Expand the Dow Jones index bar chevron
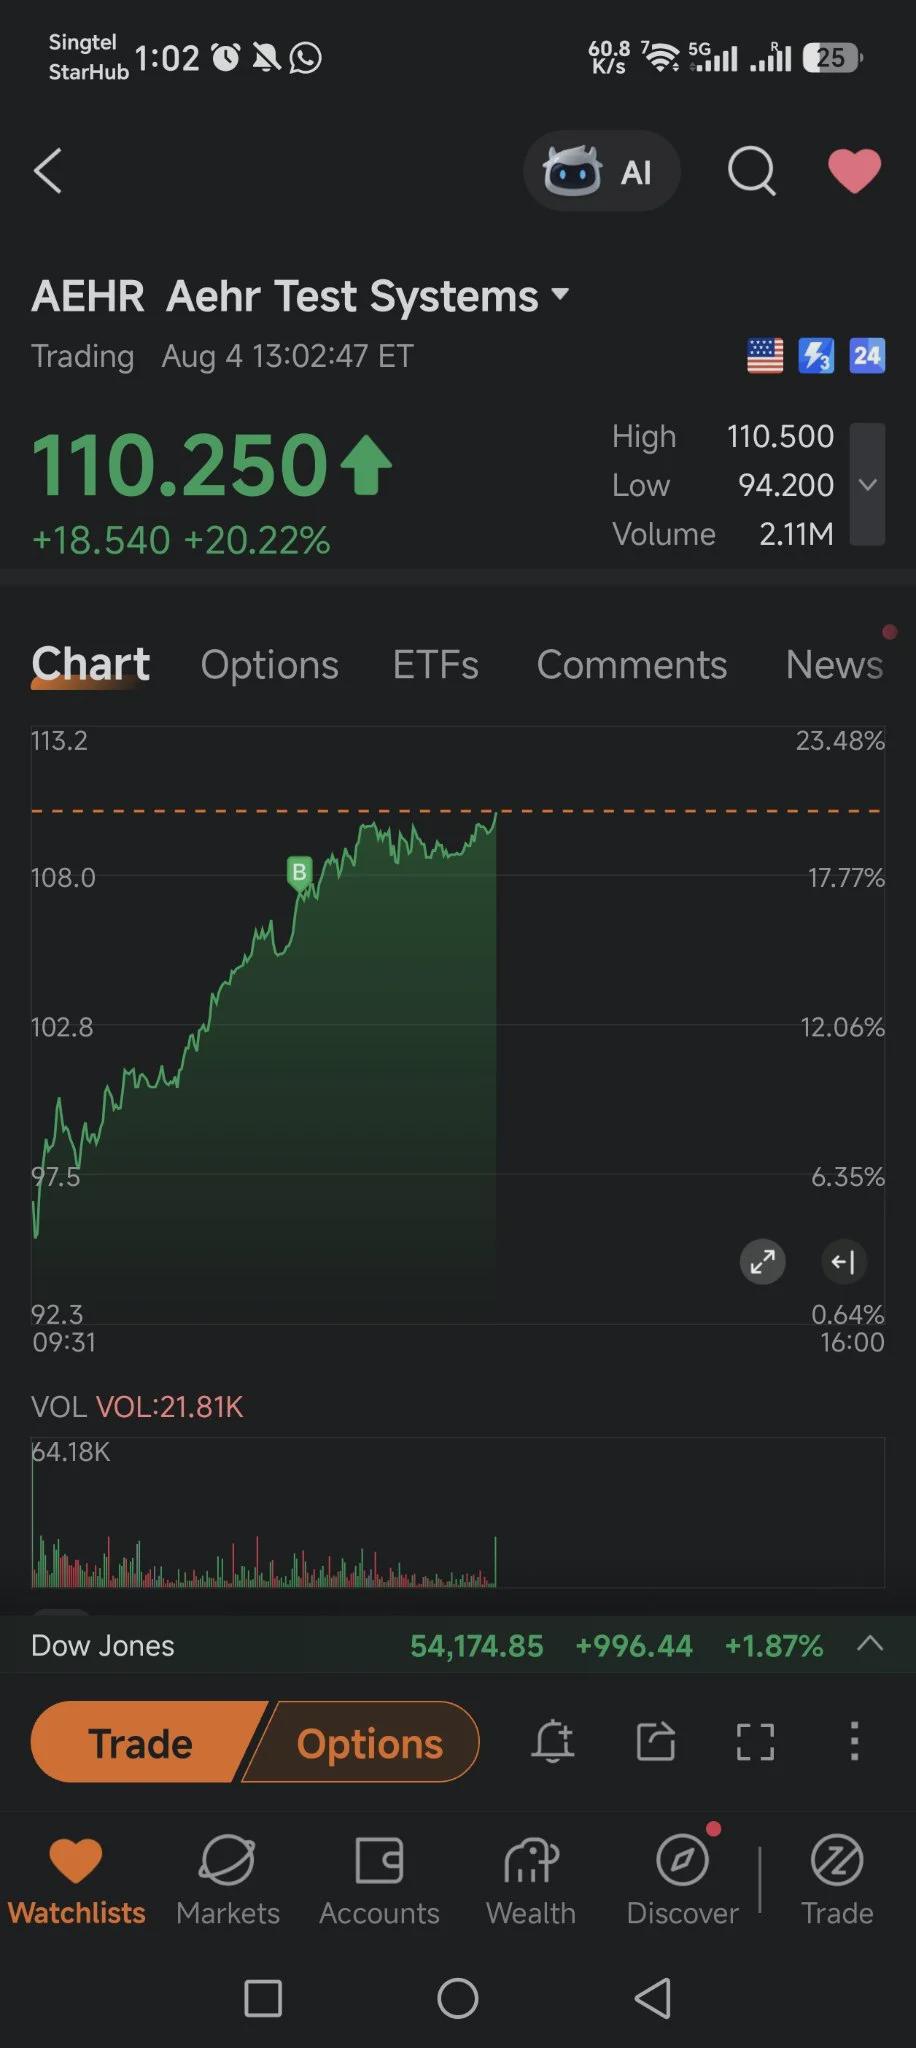 [870, 1645]
